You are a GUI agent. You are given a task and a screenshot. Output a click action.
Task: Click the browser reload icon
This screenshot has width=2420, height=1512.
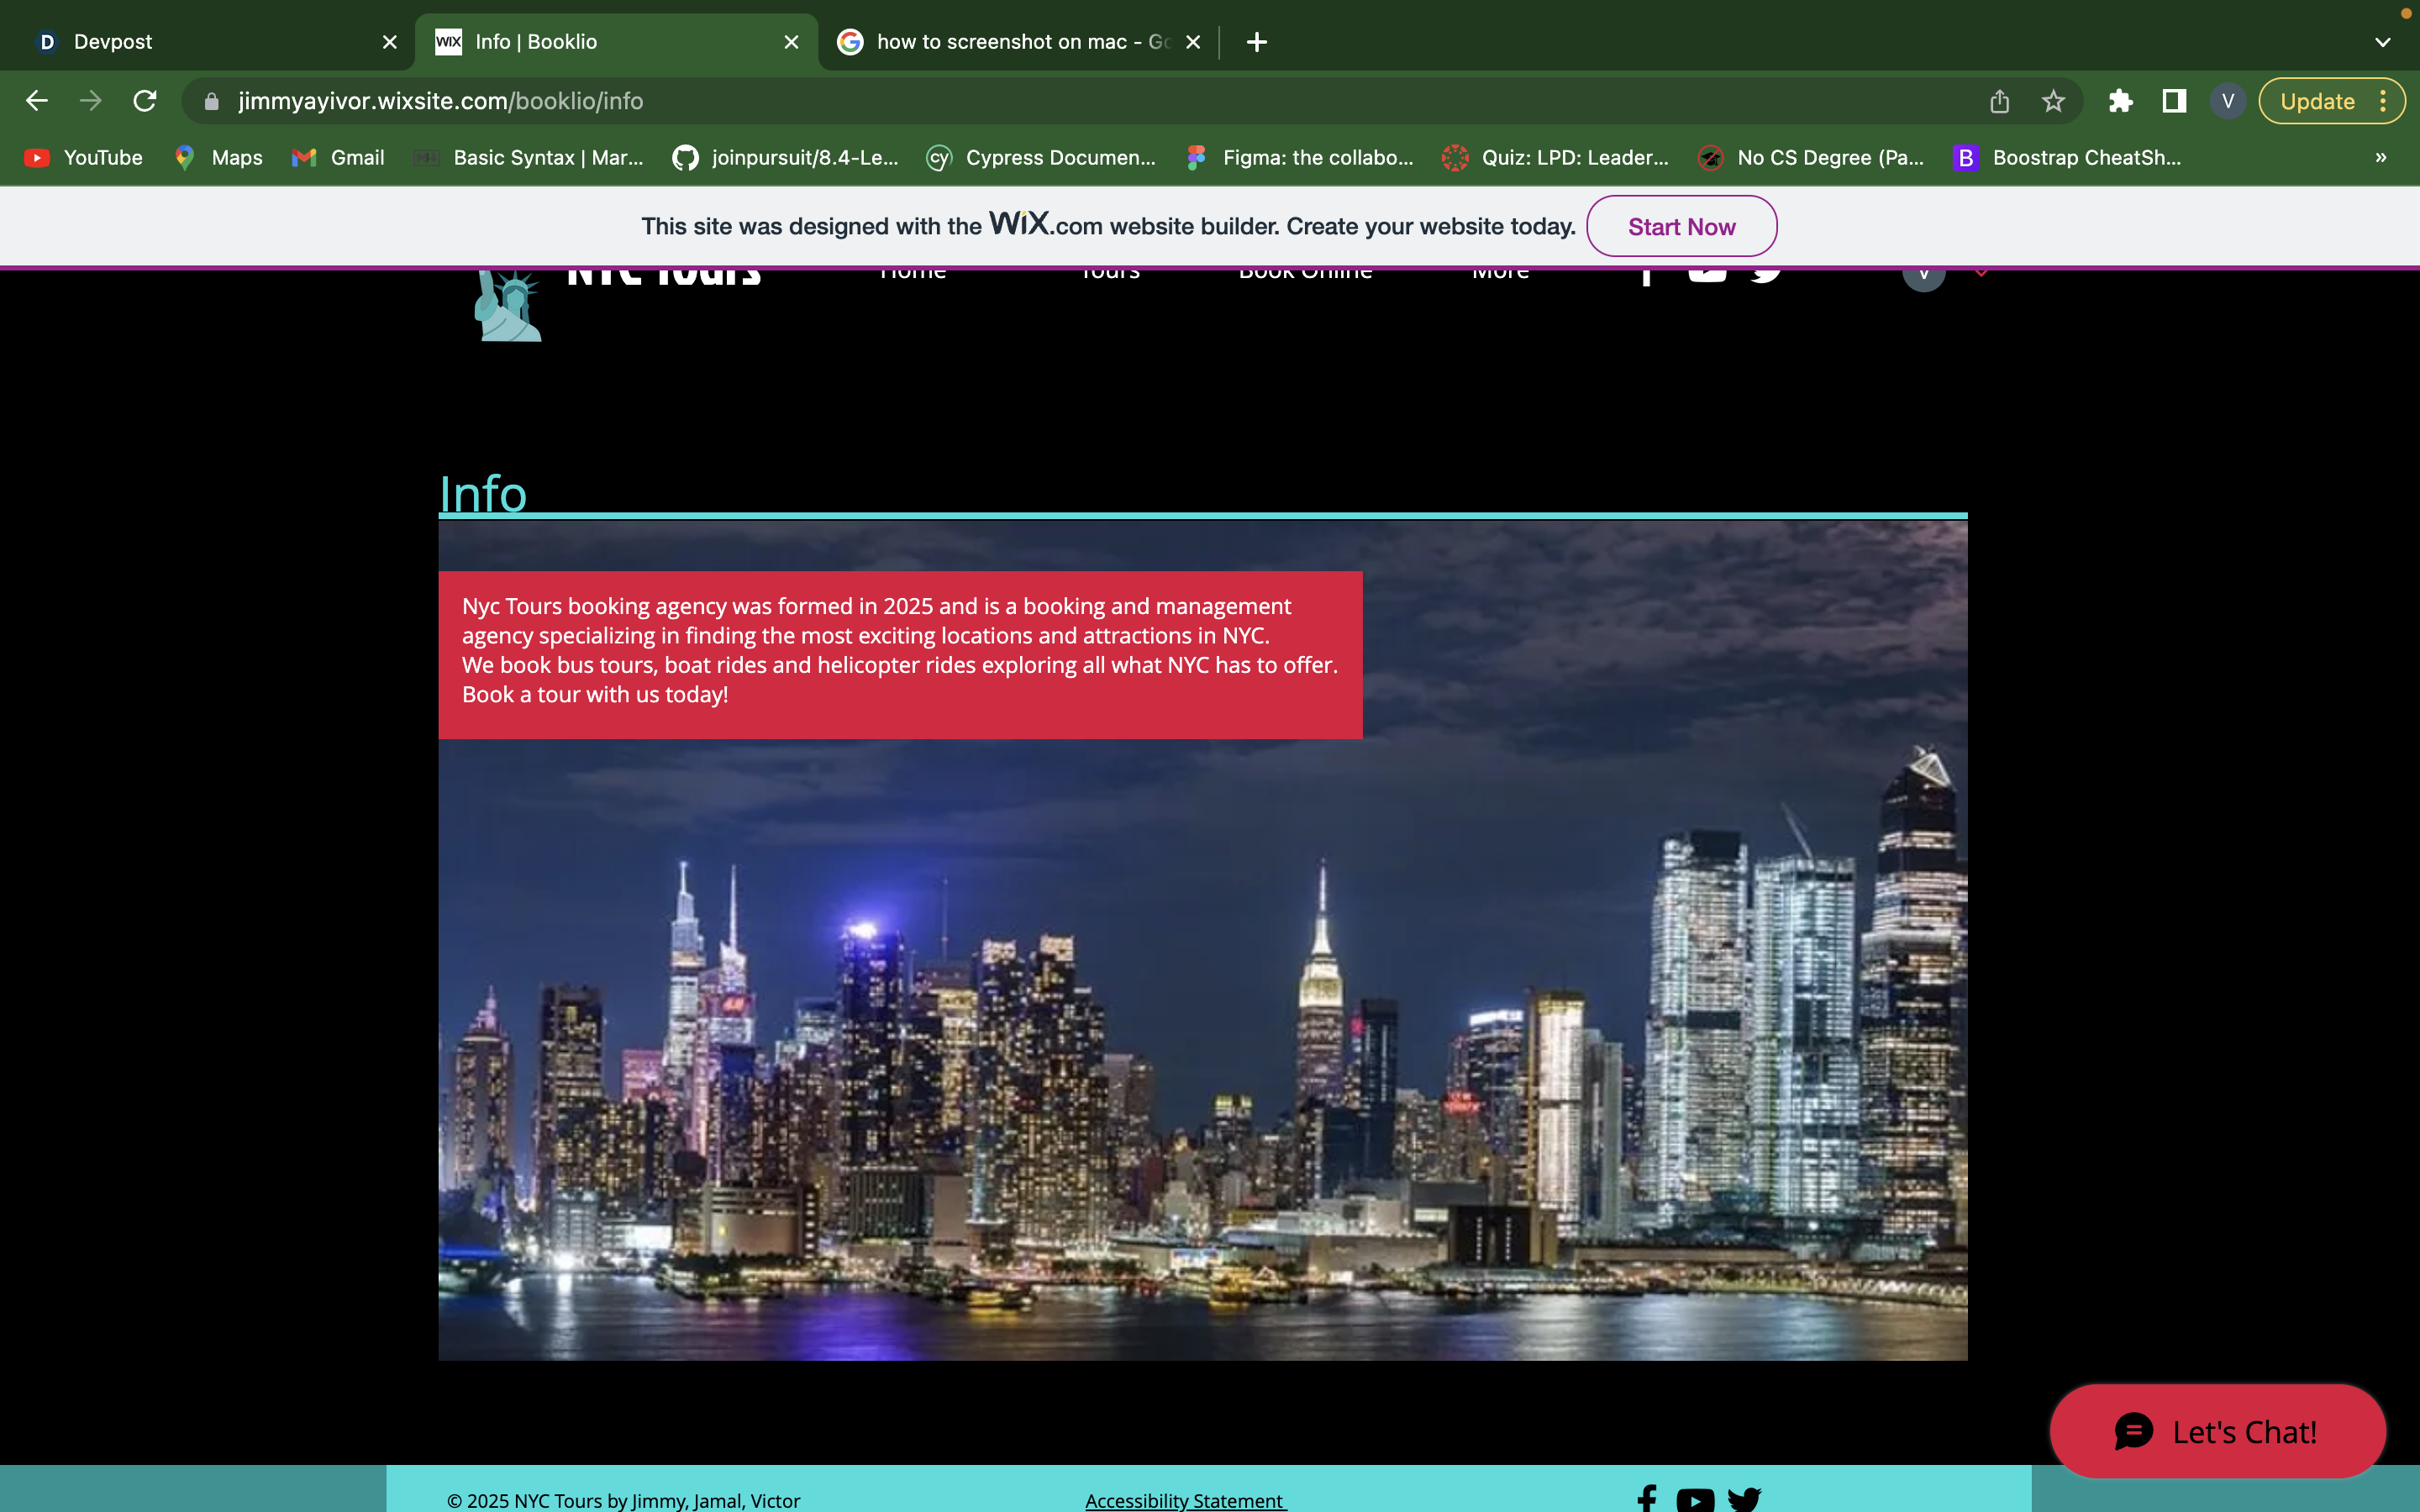click(145, 101)
